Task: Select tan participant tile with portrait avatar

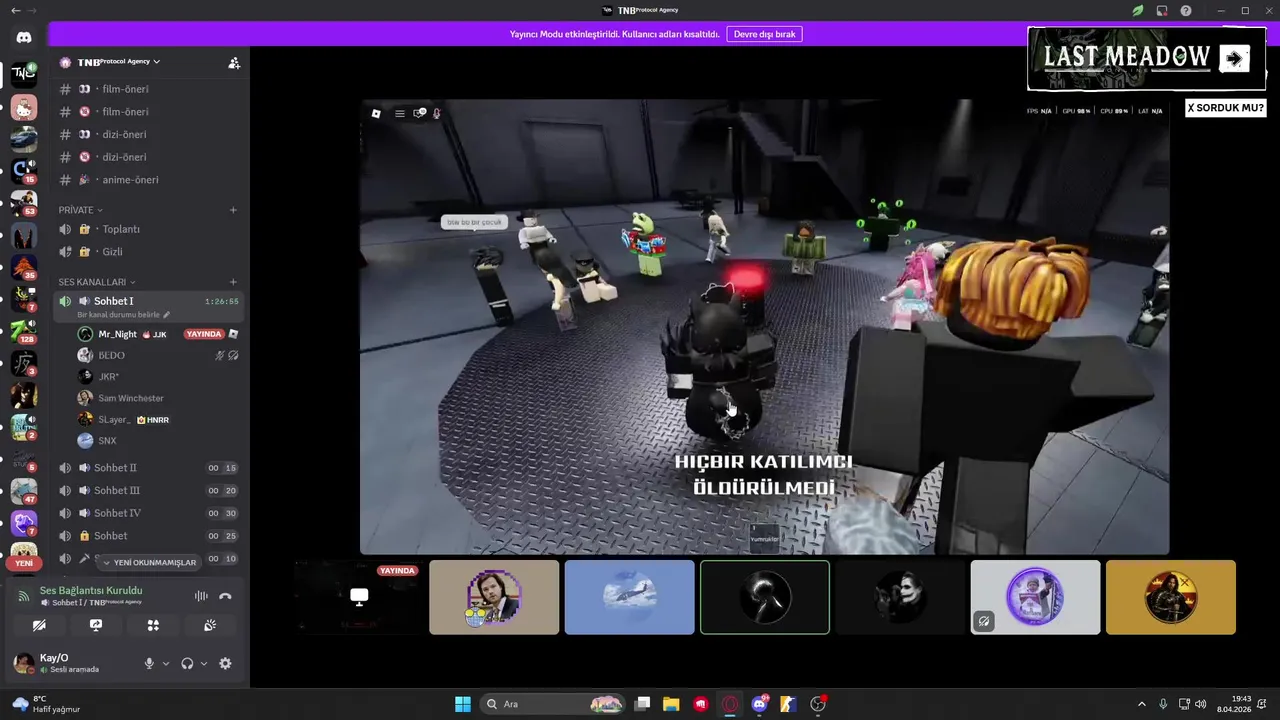Action: [x=494, y=597]
